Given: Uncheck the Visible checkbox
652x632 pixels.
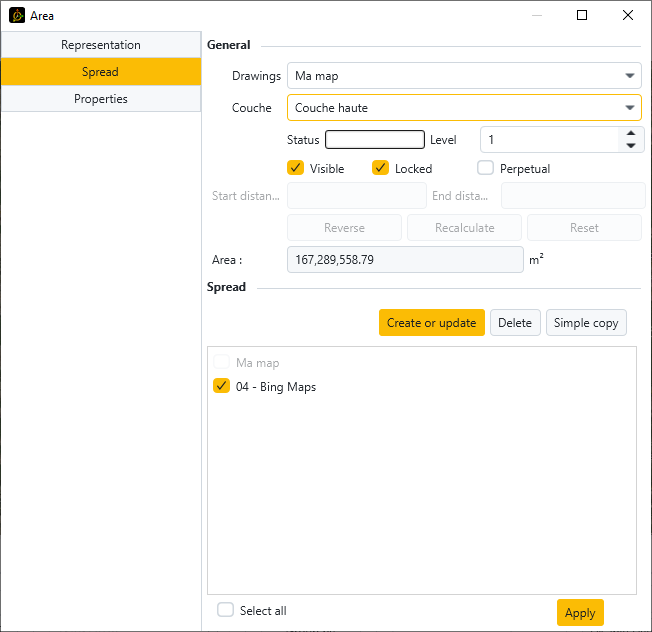Looking at the screenshot, I should click(296, 168).
